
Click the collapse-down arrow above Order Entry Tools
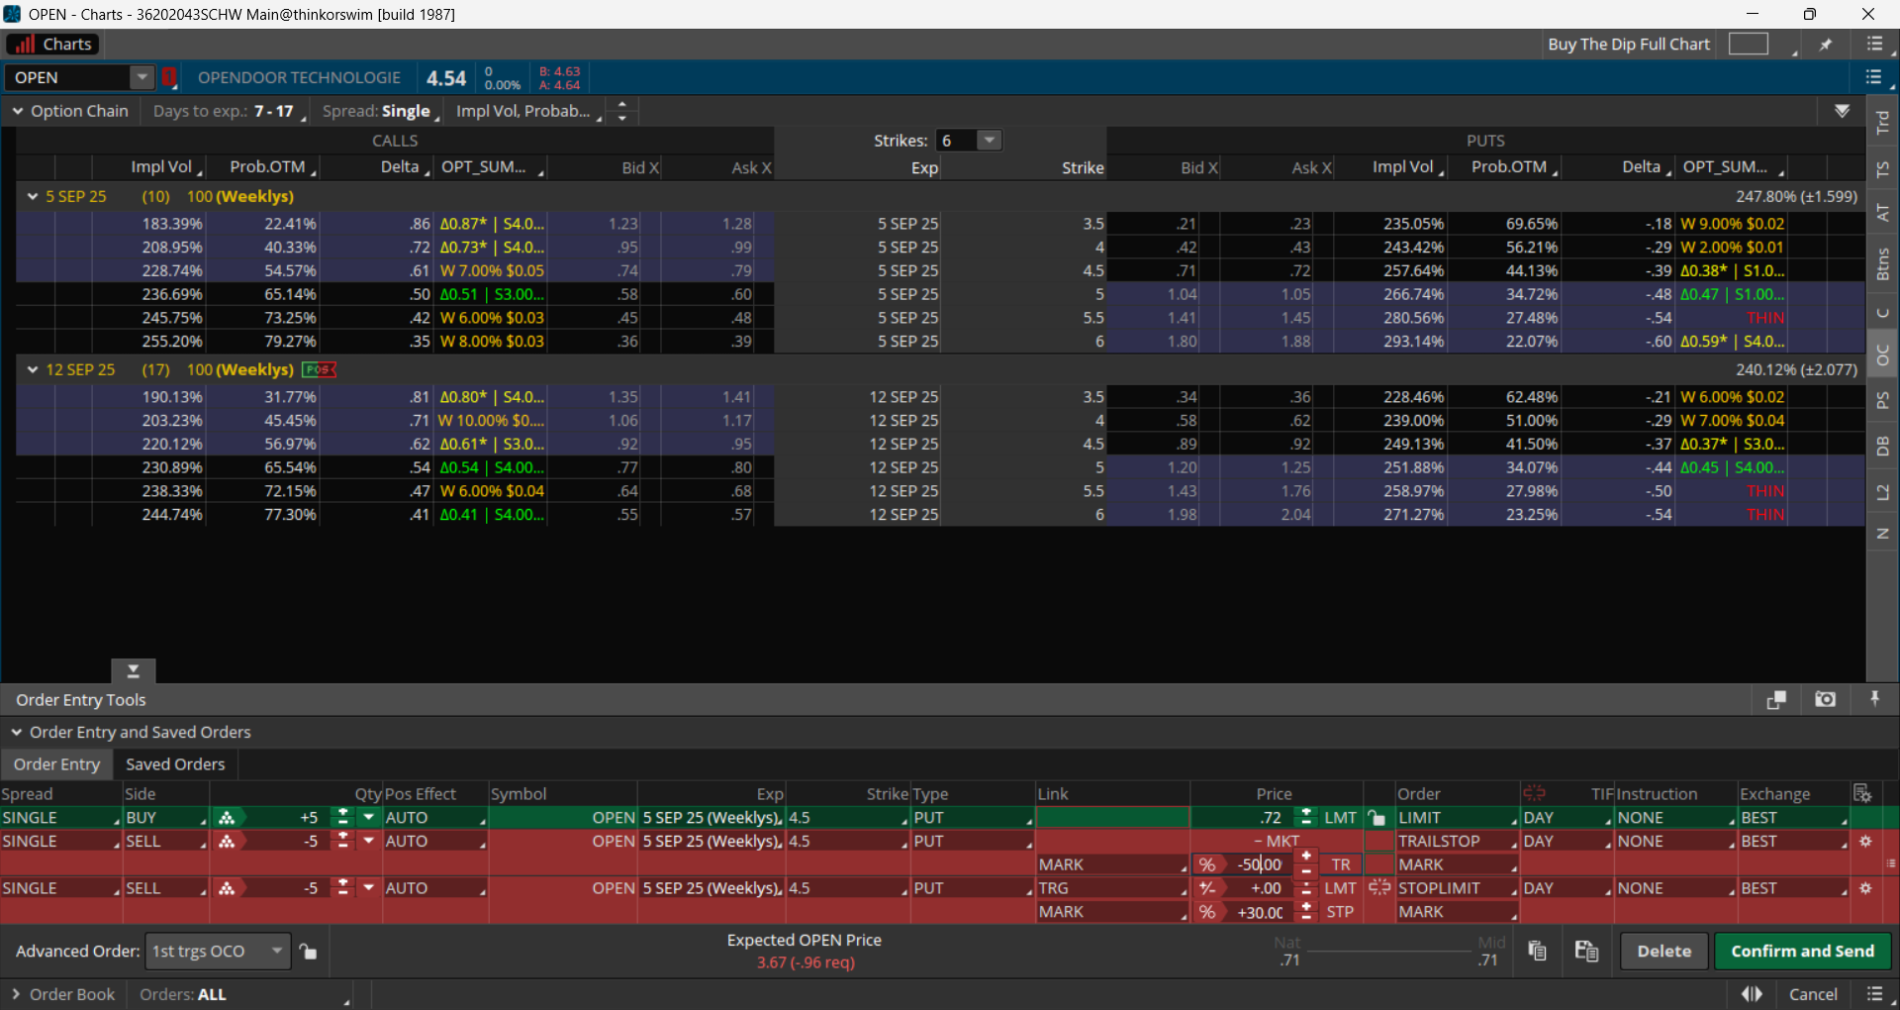133,671
